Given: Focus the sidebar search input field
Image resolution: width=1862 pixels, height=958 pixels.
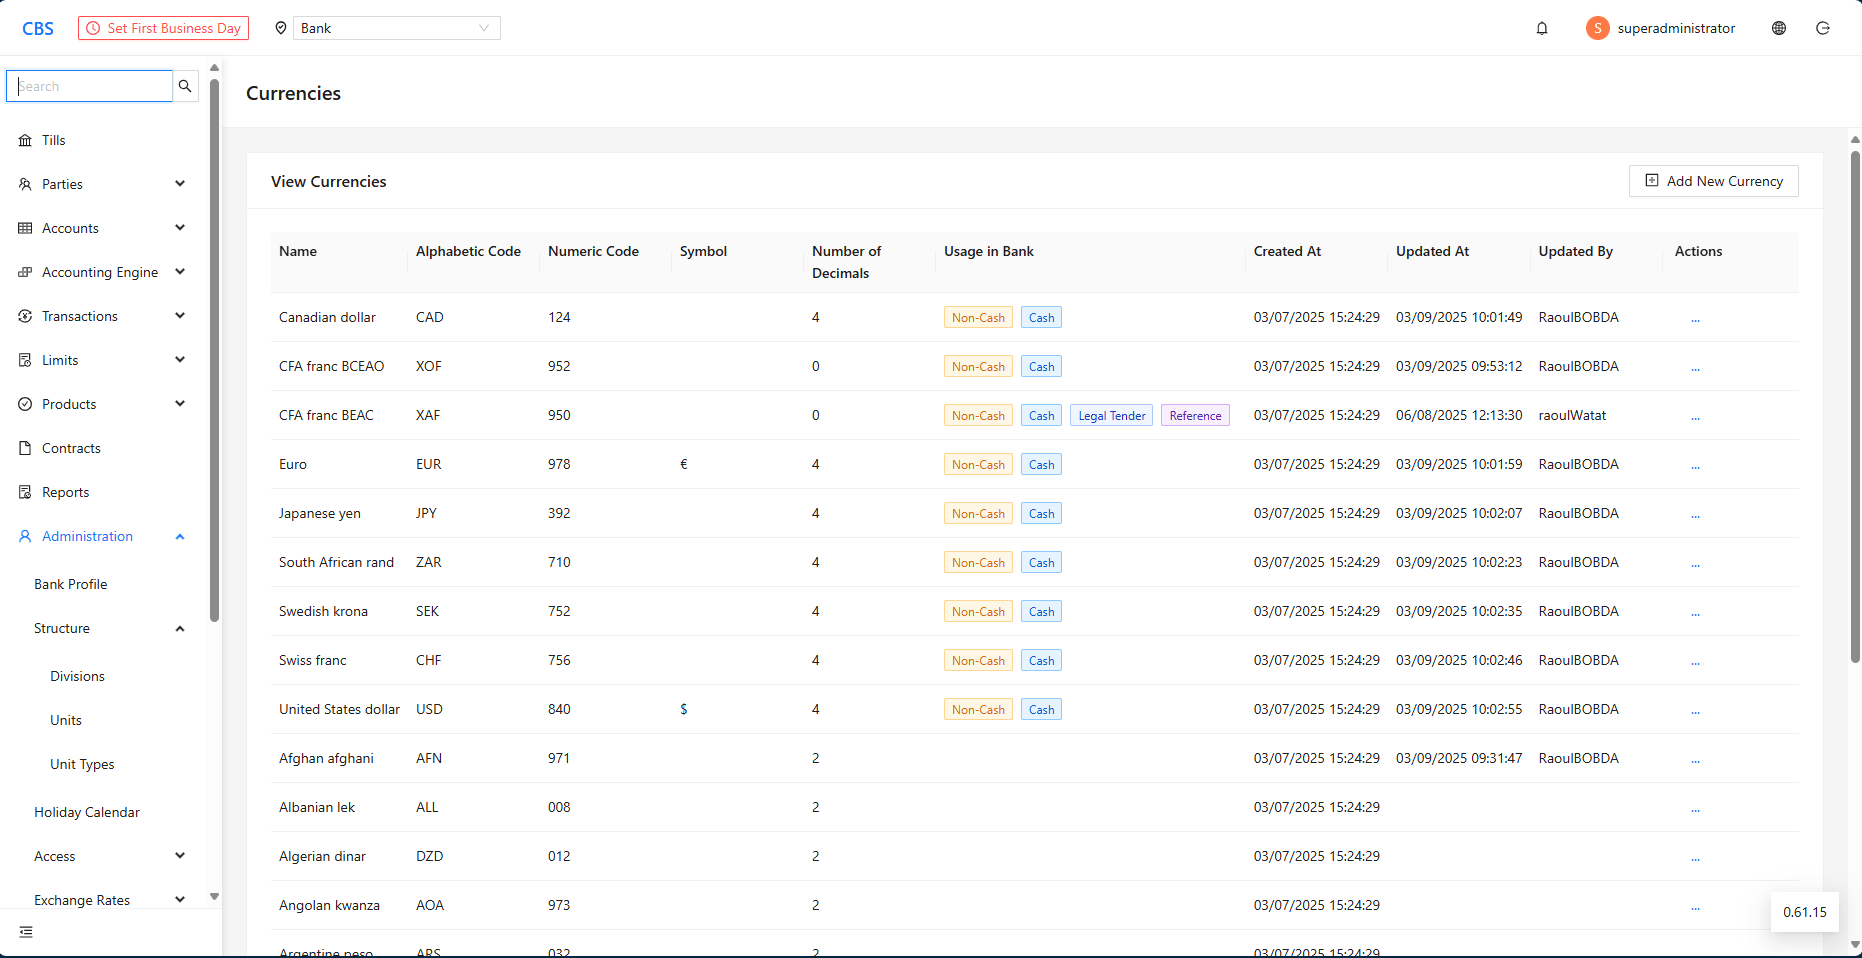Looking at the screenshot, I should coord(90,86).
